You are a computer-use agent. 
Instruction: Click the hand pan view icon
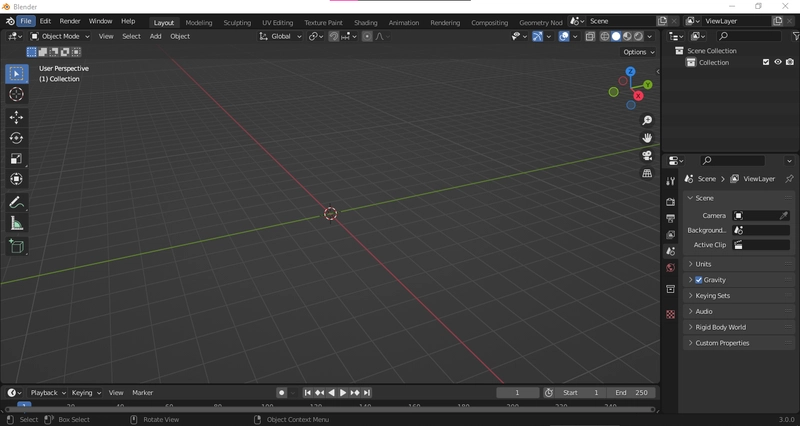click(647, 138)
